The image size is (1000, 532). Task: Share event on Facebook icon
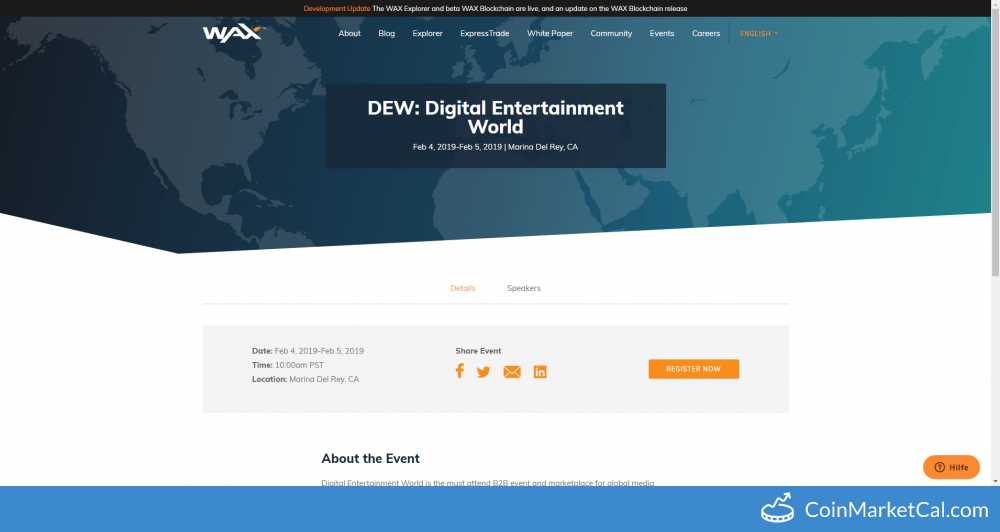(460, 371)
